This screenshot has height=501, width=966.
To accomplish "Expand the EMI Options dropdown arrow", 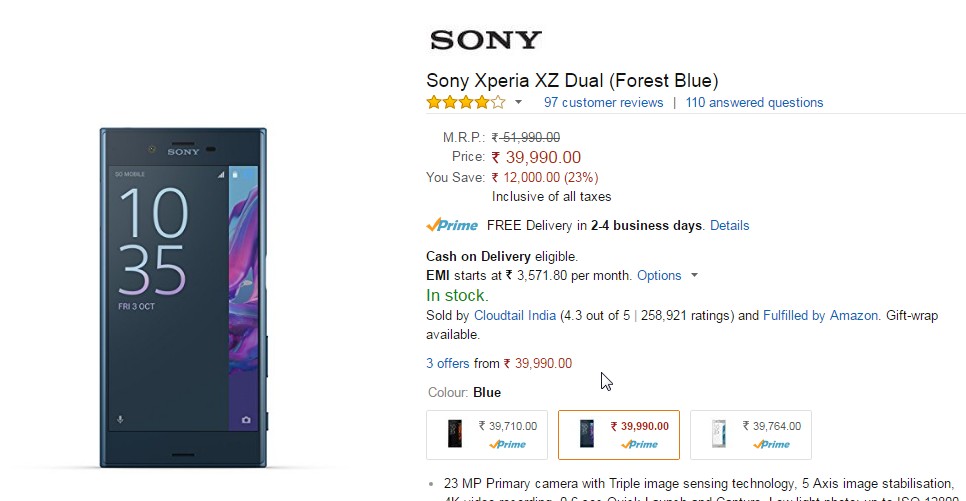I will coord(694,275).
